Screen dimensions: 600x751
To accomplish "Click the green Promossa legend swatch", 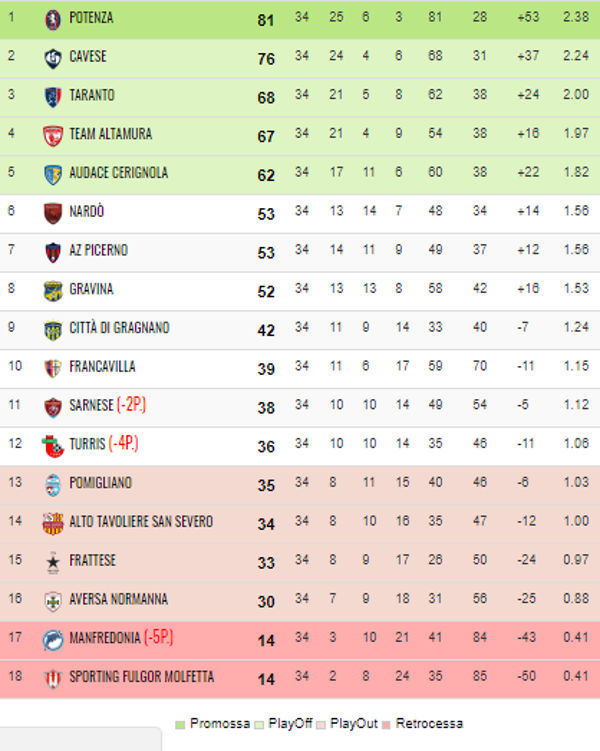I will tap(180, 724).
